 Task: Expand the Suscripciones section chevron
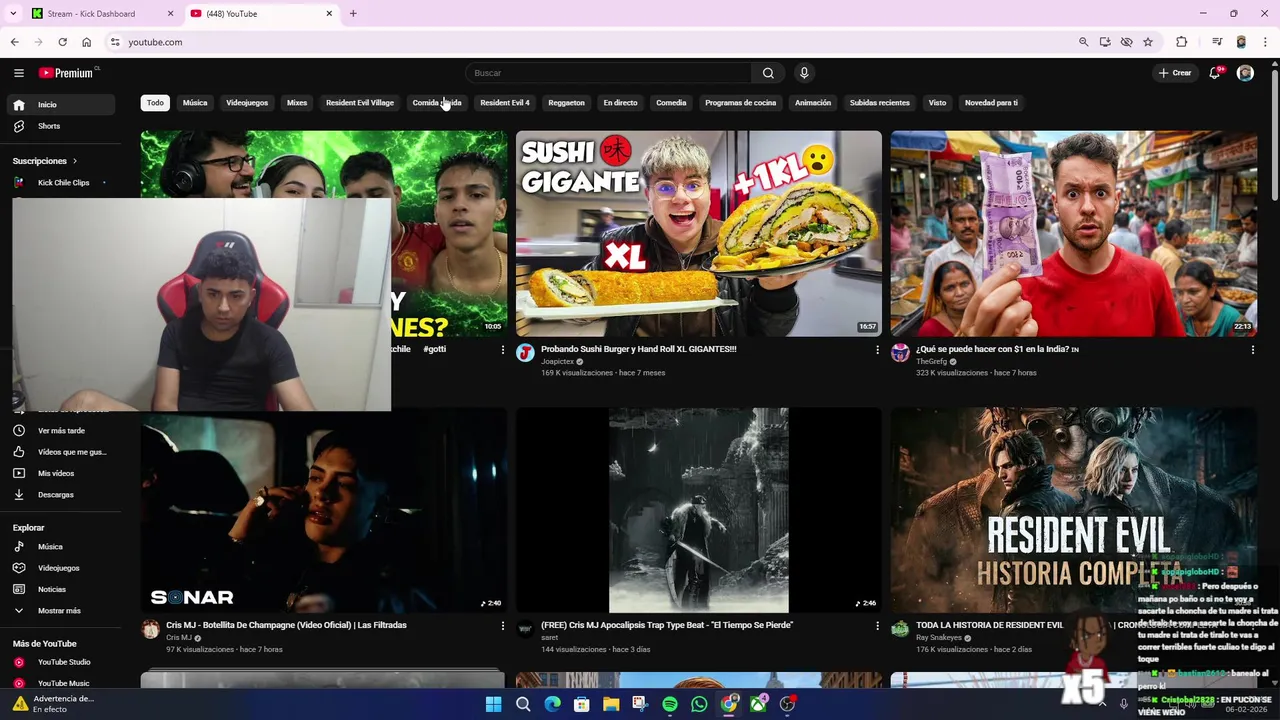pos(74,161)
